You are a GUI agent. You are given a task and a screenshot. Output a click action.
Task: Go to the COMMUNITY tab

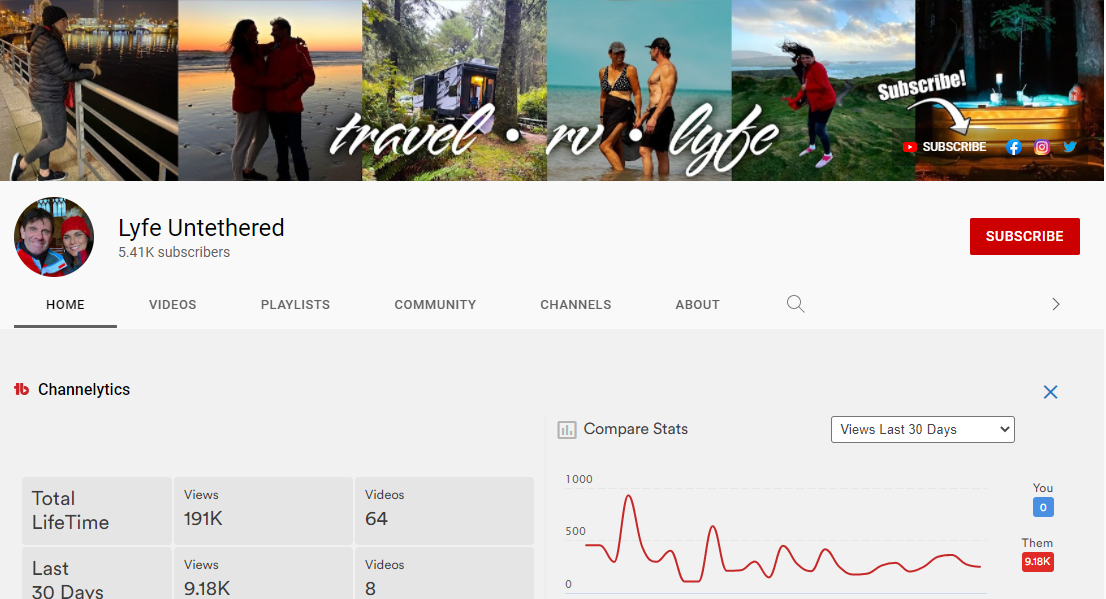pos(435,305)
